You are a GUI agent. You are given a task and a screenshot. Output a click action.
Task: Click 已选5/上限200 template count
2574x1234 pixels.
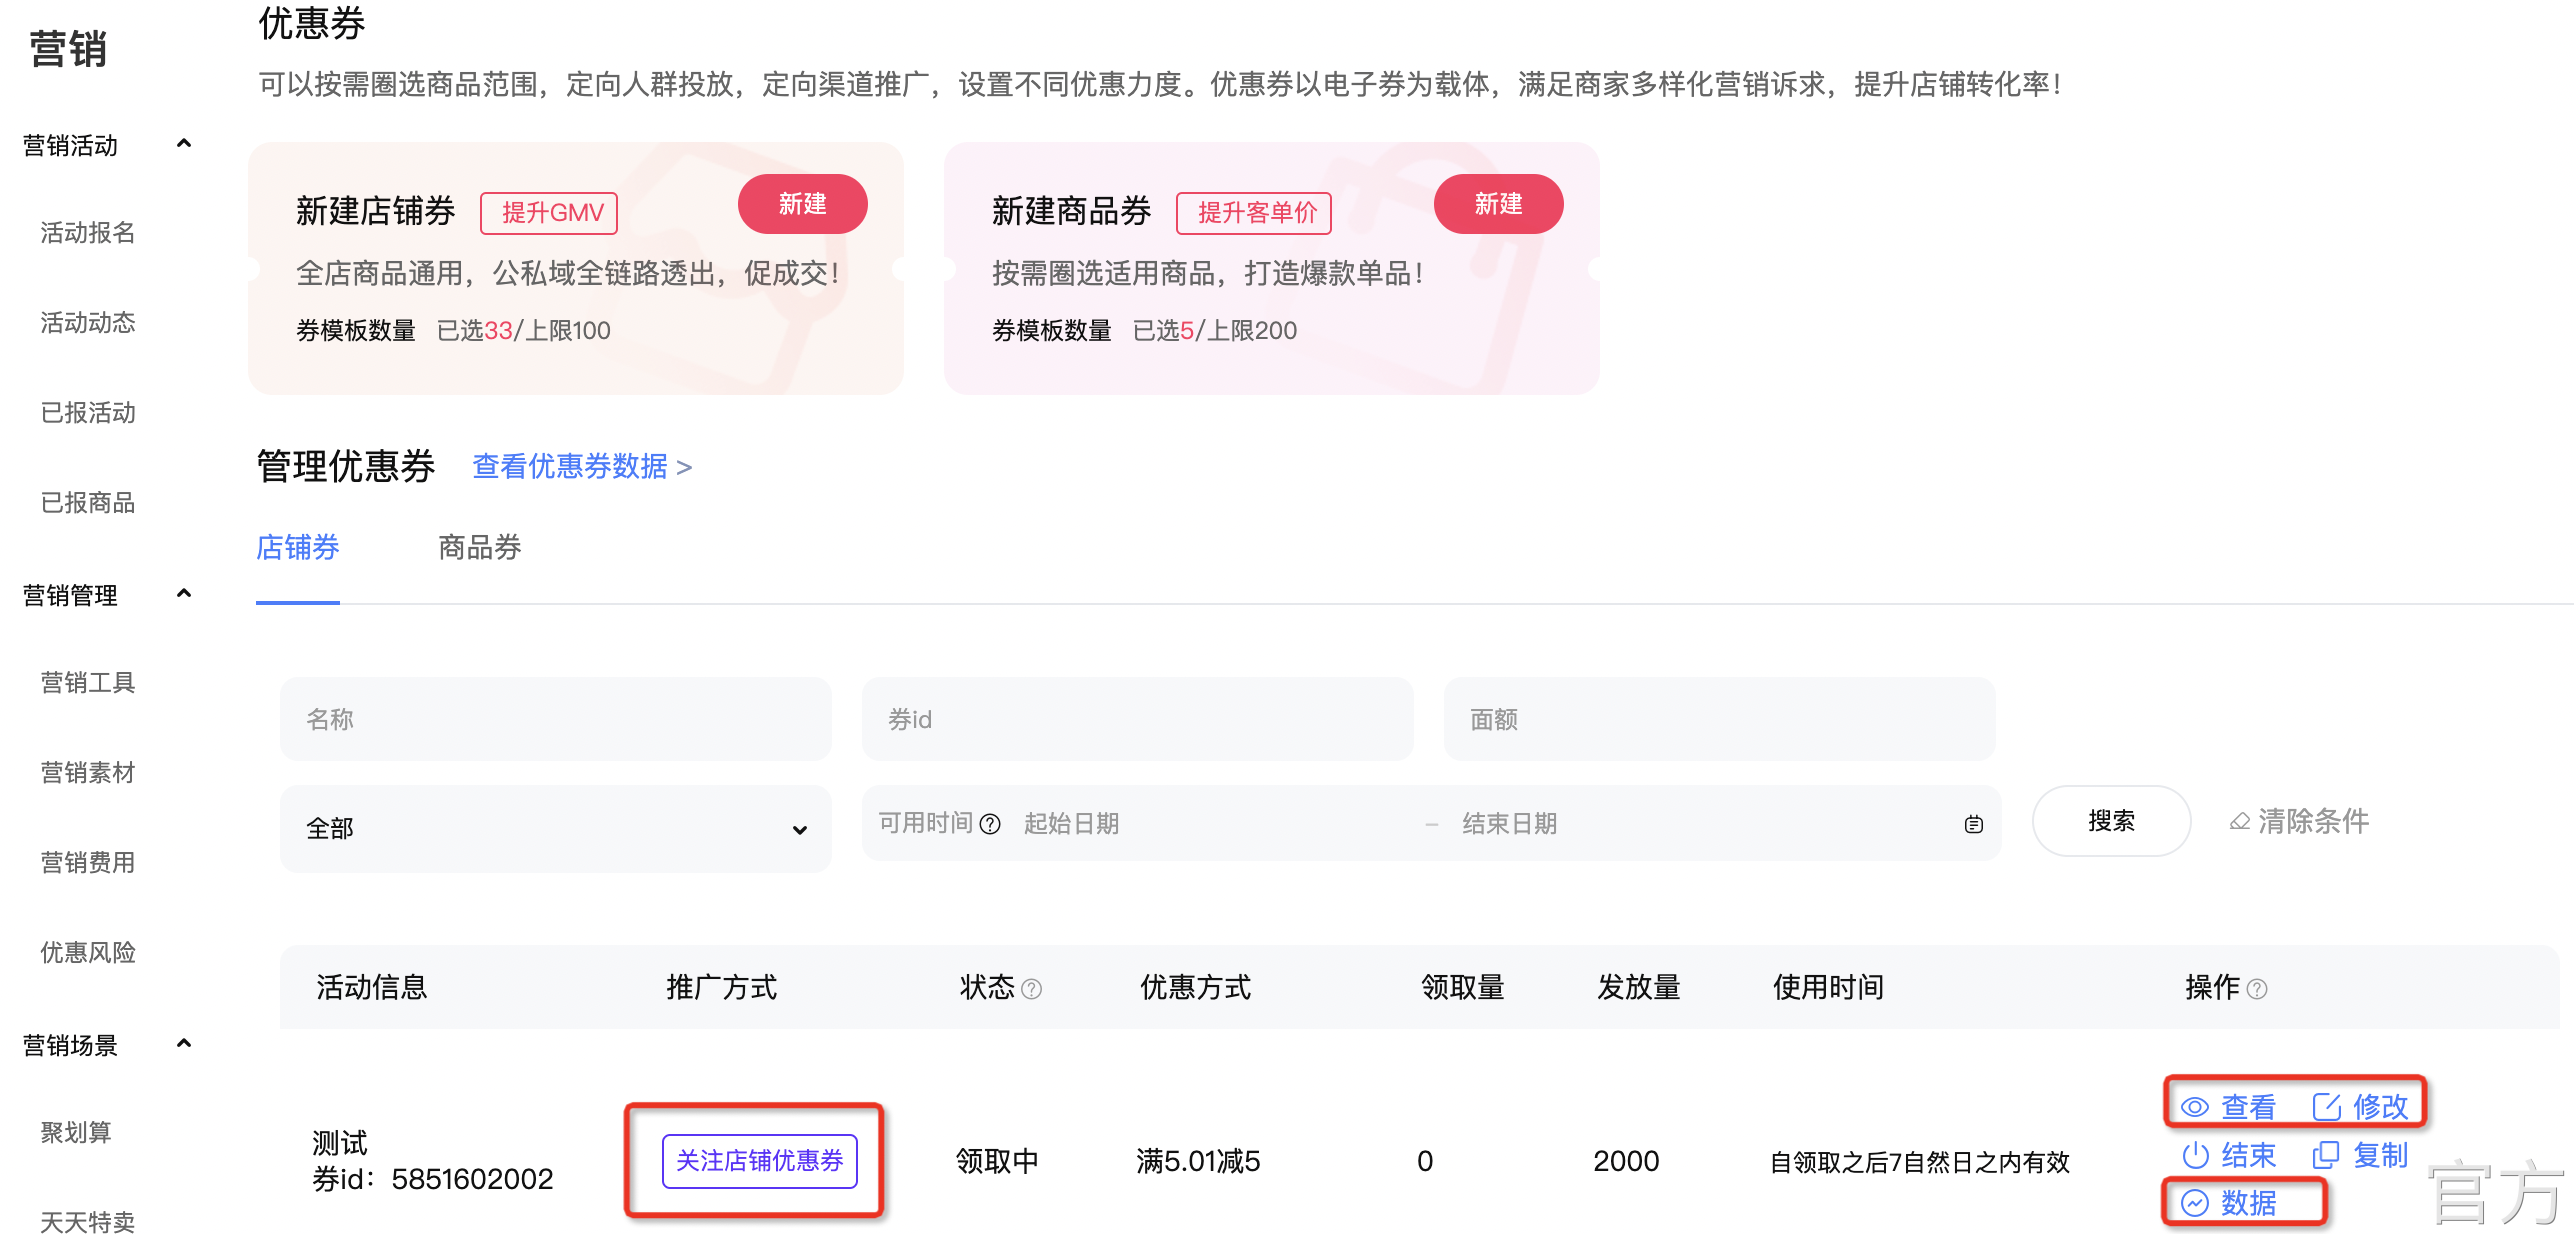[x=1214, y=331]
